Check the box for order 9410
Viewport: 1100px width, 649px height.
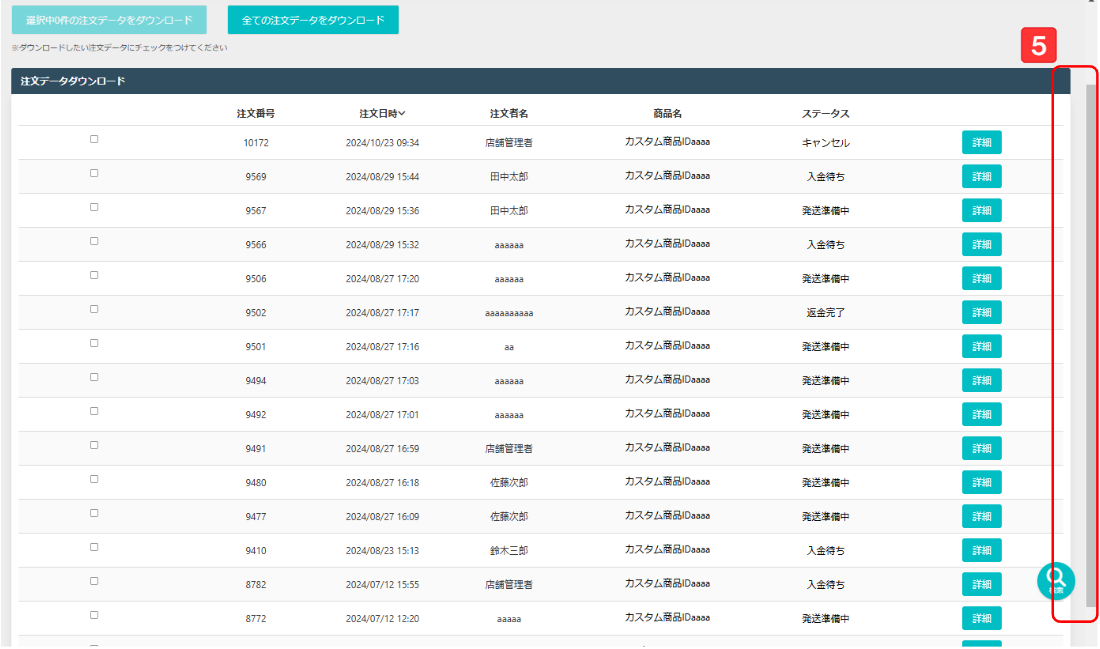coord(94,547)
